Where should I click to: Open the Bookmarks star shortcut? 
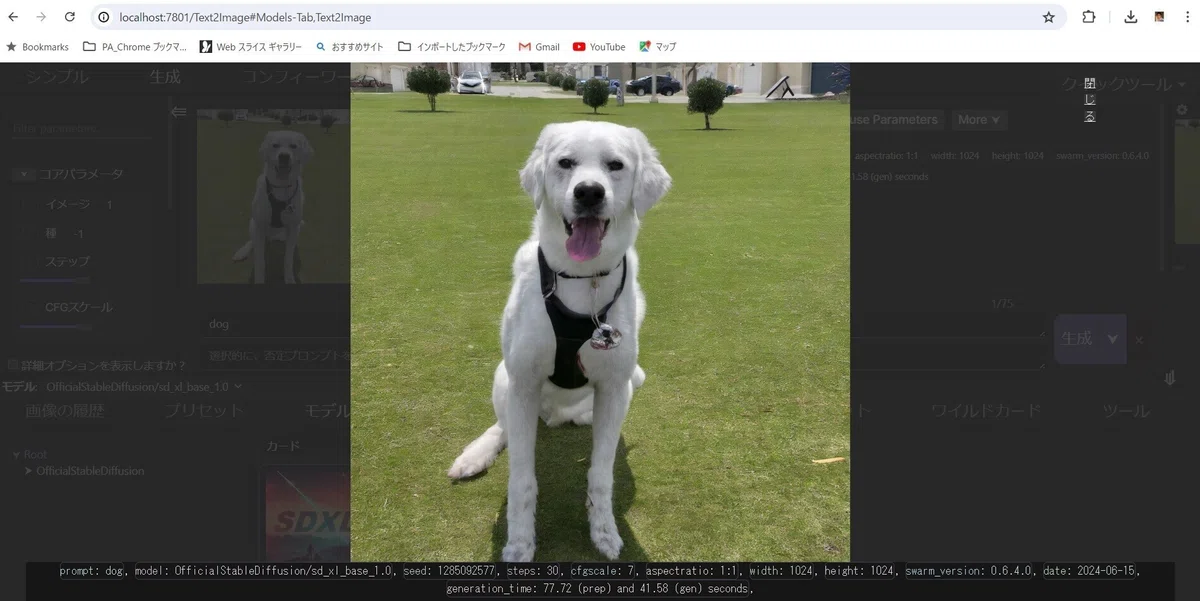[x=38, y=47]
